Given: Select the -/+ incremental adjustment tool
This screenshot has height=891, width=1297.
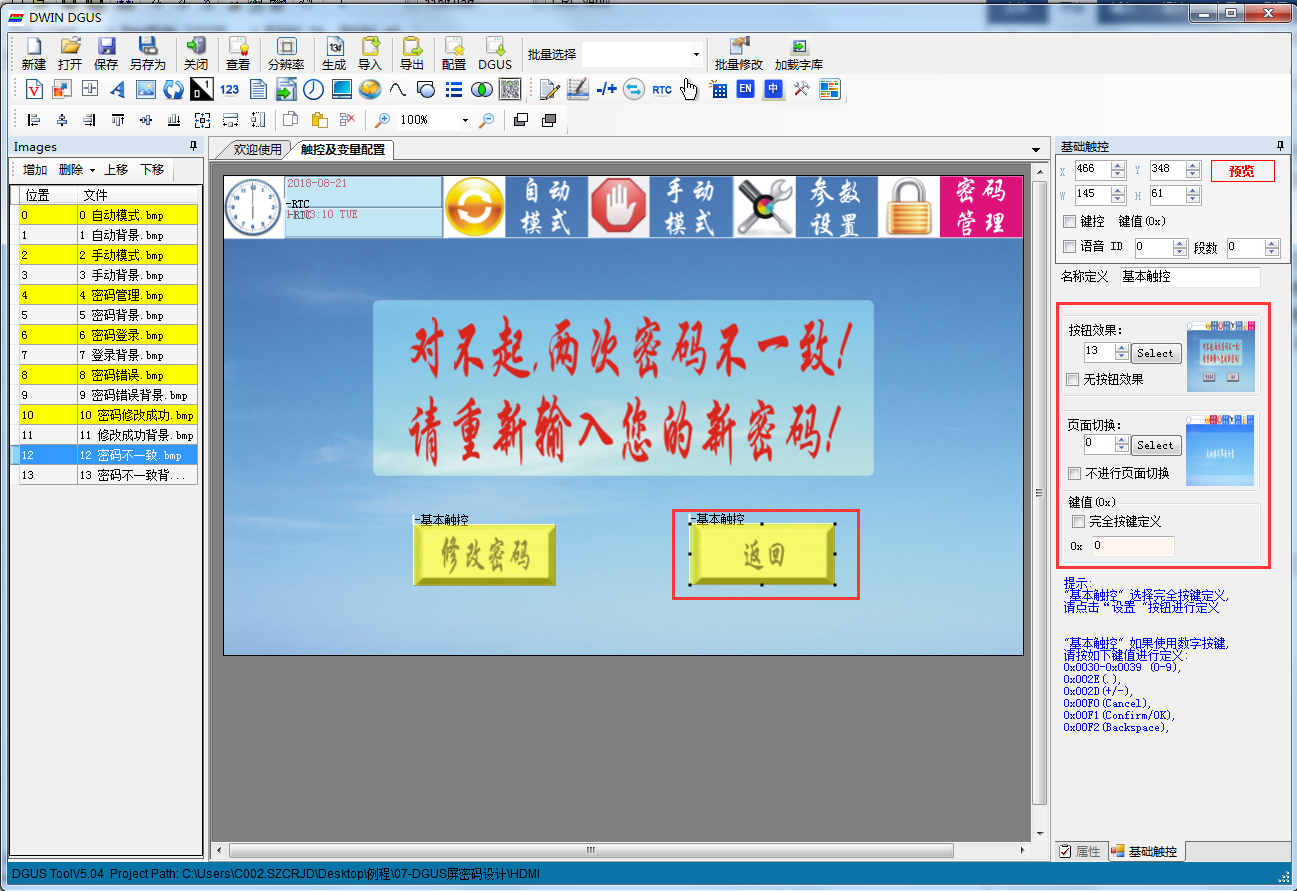Looking at the screenshot, I should [606, 90].
